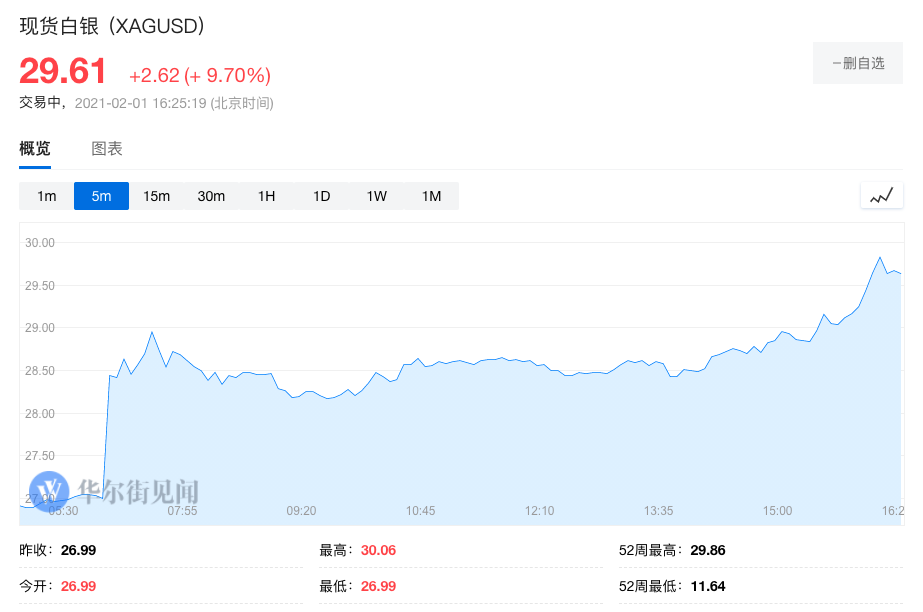Click the 12:10 time axis label
The image size is (923, 612).
(x=540, y=511)
